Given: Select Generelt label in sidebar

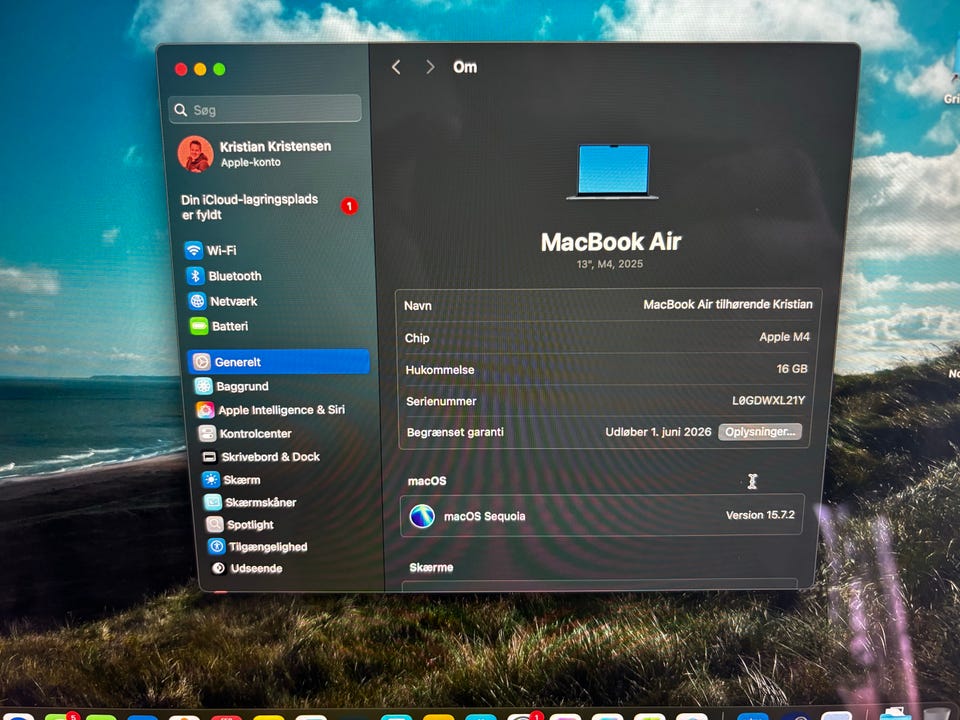Looking at the screenshot, I should (238, 362).
